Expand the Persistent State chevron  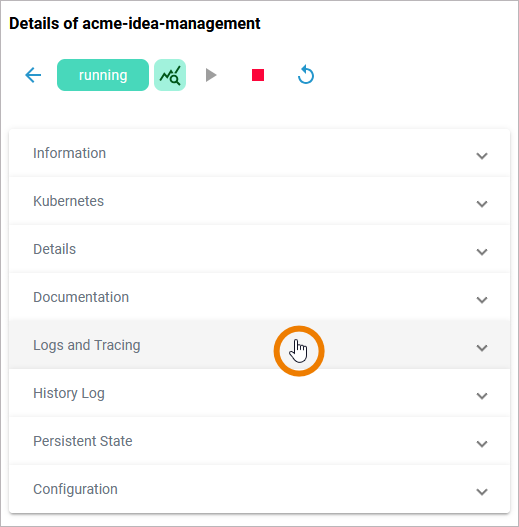click(x=482, y=444)
